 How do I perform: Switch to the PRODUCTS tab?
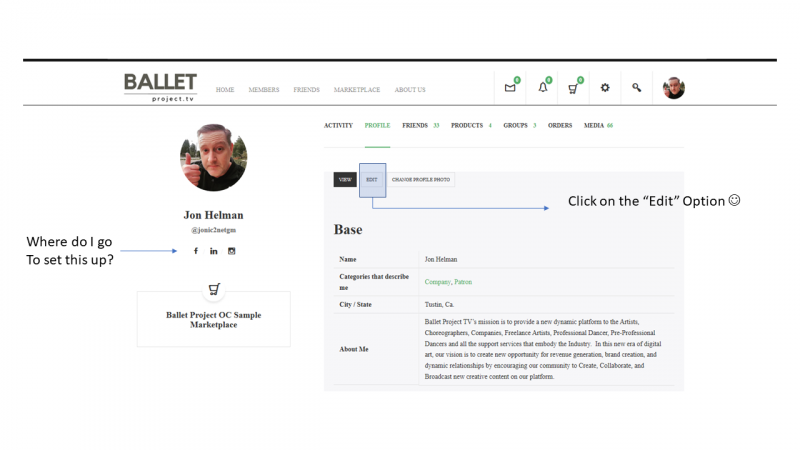[x=471, y=126]
